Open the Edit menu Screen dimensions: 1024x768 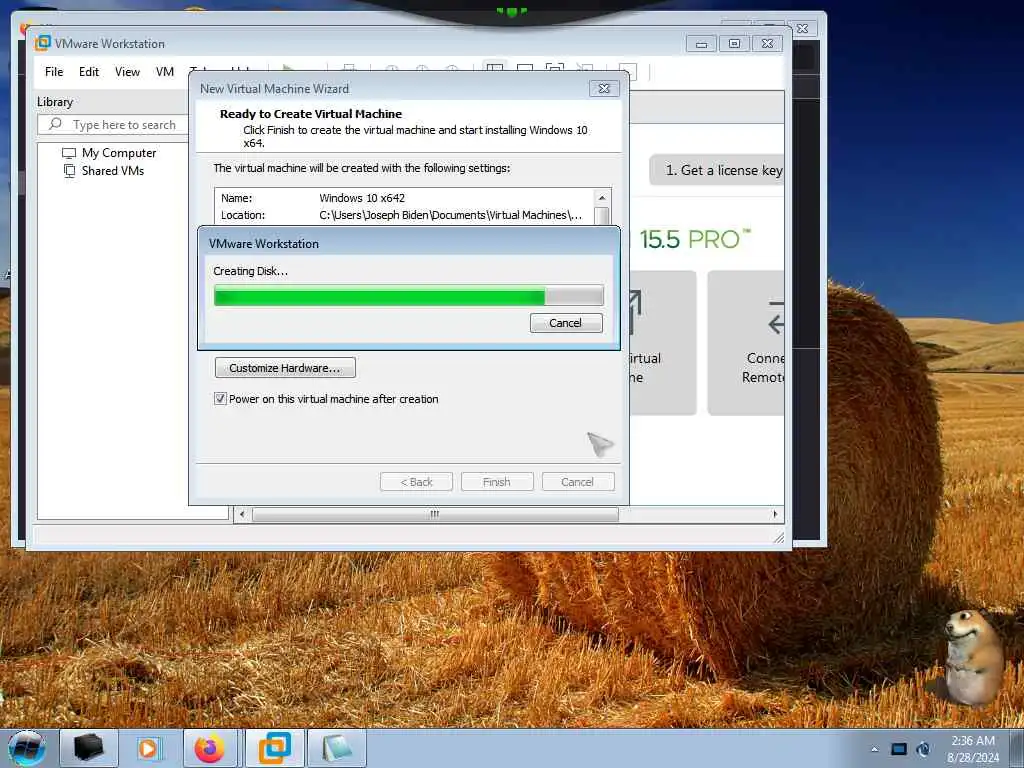pos(89,72)
